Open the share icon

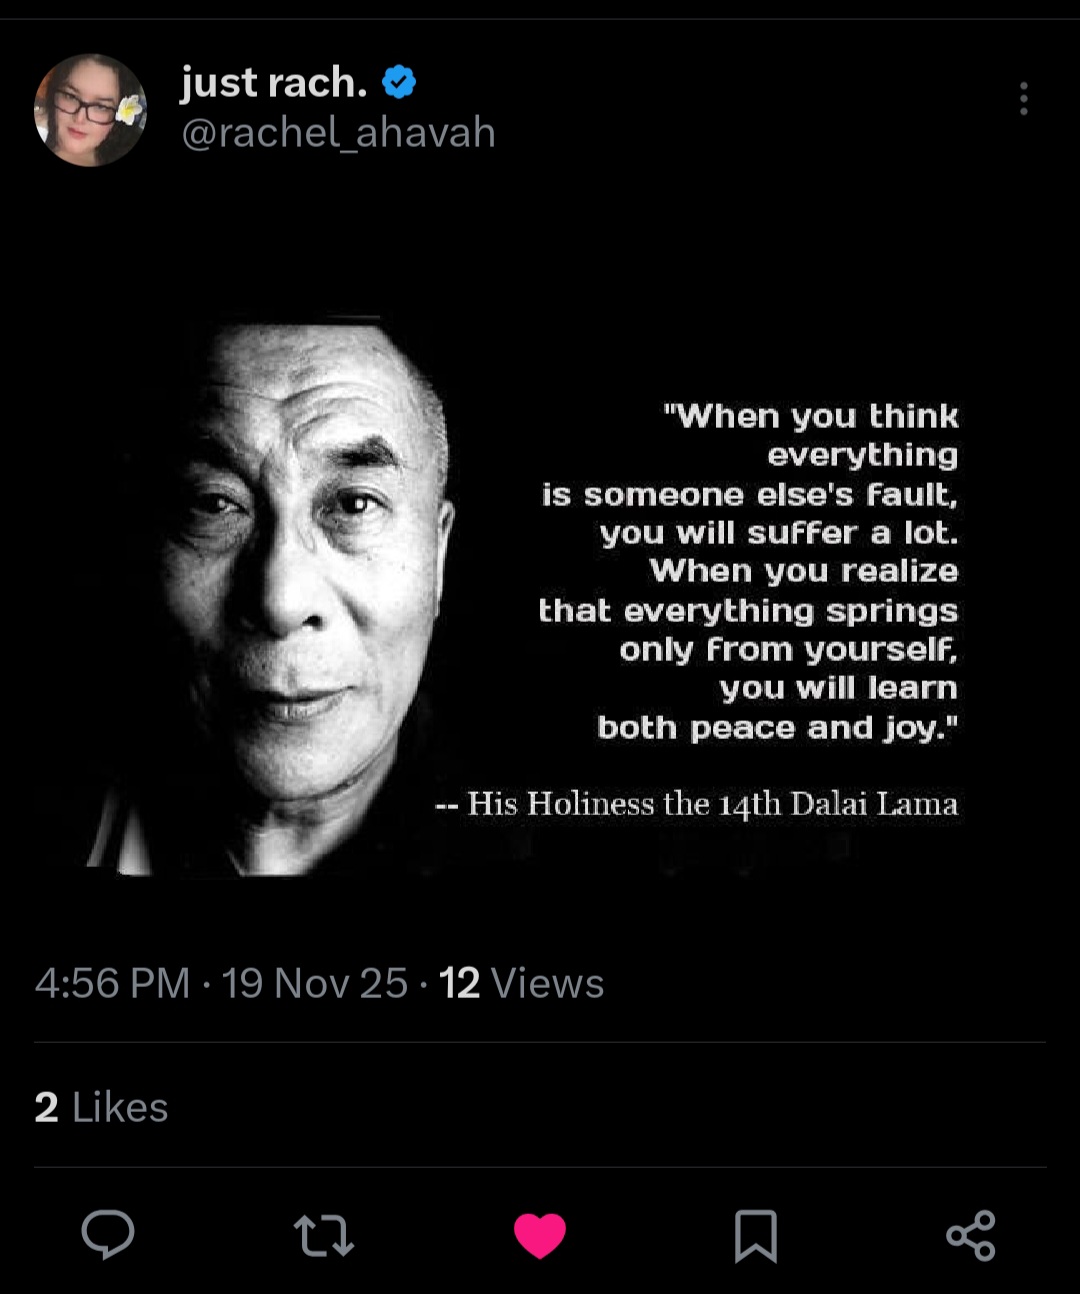pos(971,1236)
